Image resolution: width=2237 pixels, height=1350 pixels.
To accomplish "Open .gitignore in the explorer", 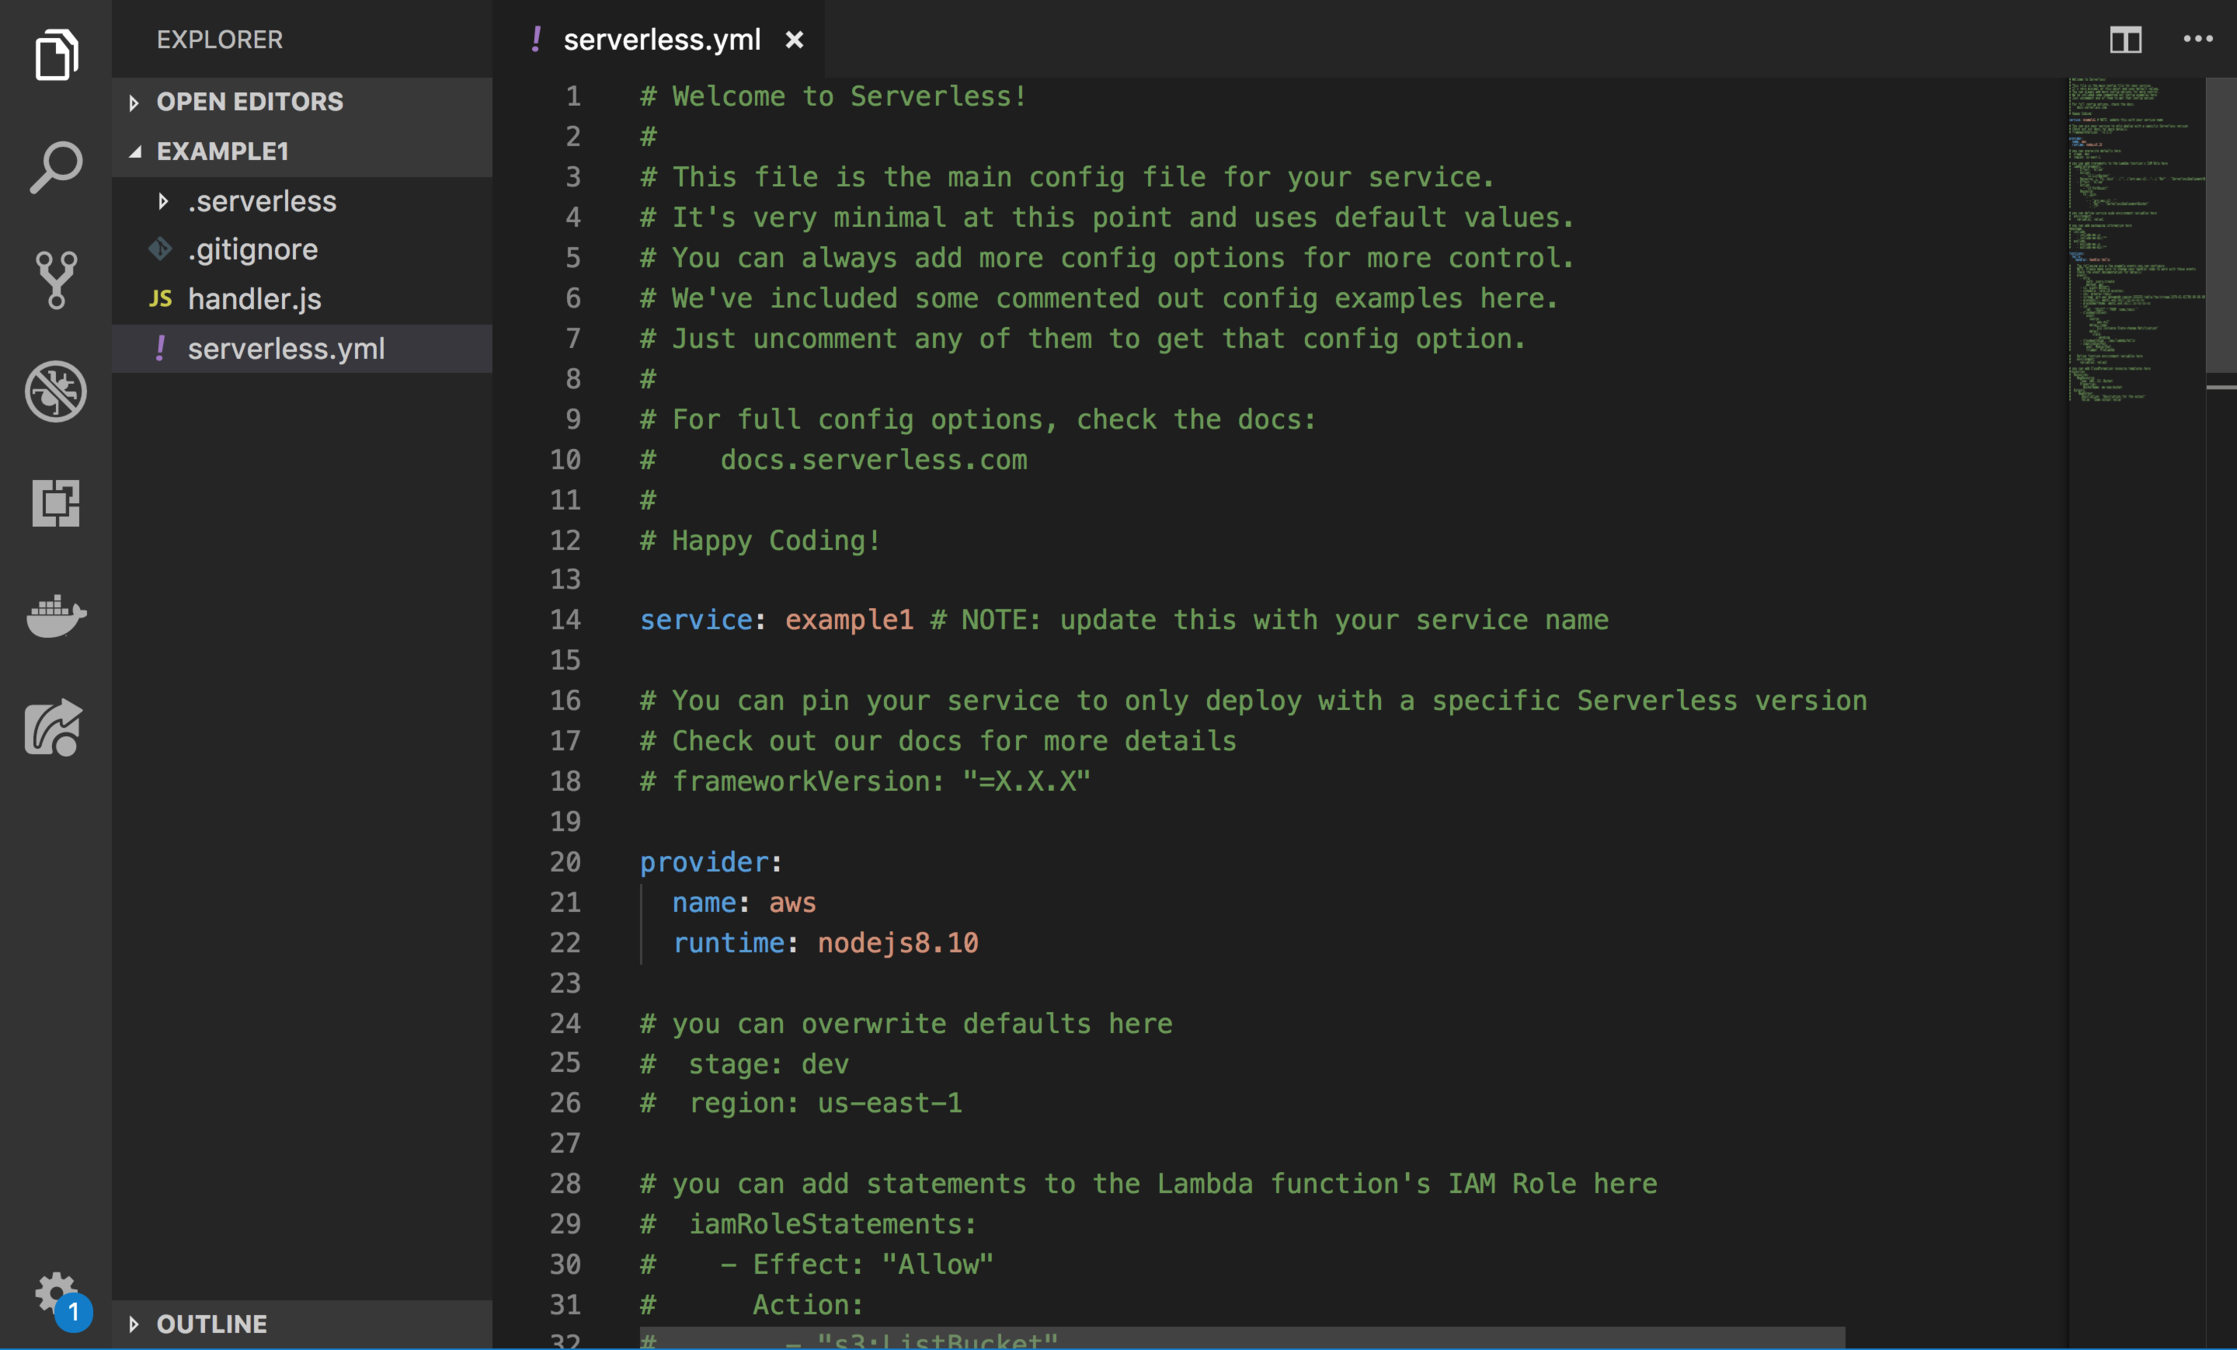I will point(252,249).
